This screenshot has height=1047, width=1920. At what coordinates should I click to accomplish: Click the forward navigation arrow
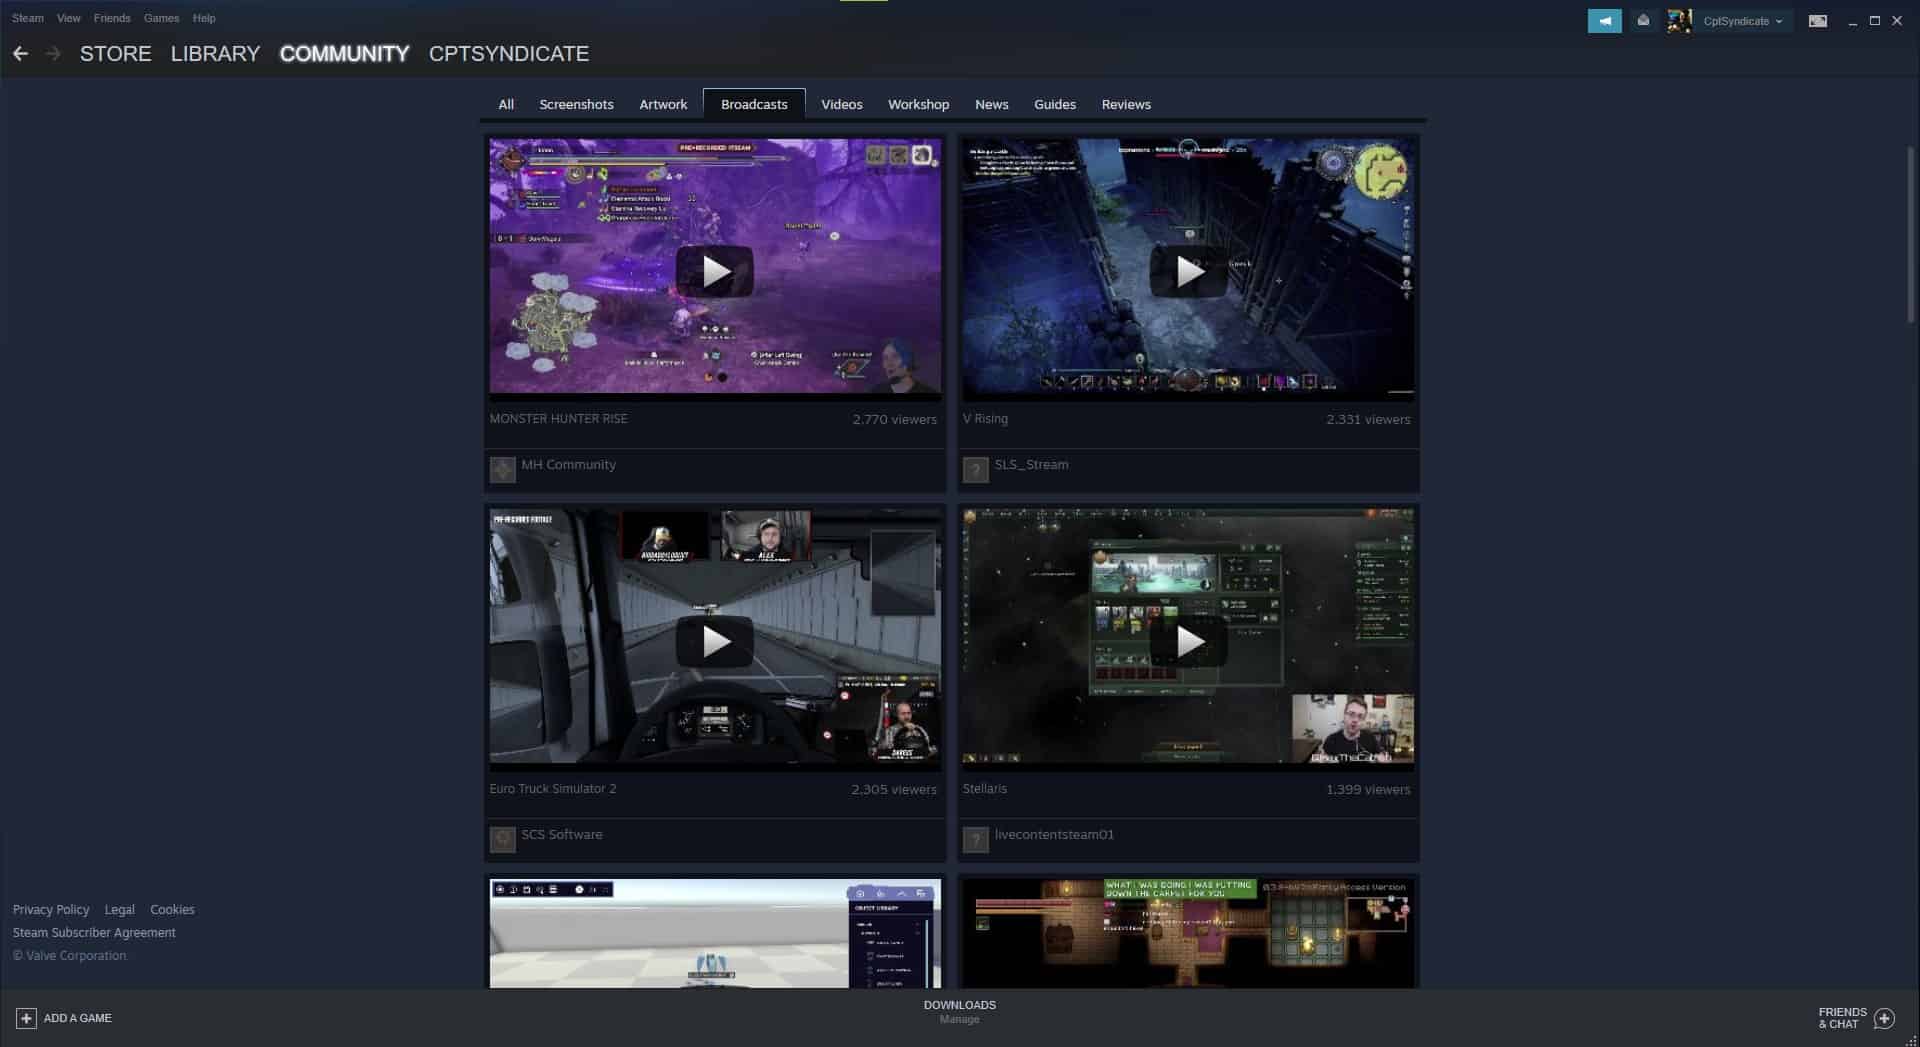[x=55, y=53]
